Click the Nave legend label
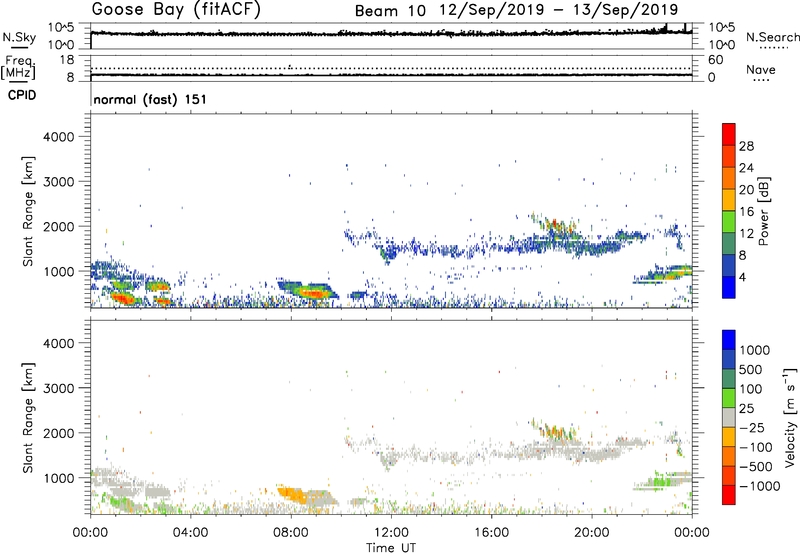 point(760,70)
